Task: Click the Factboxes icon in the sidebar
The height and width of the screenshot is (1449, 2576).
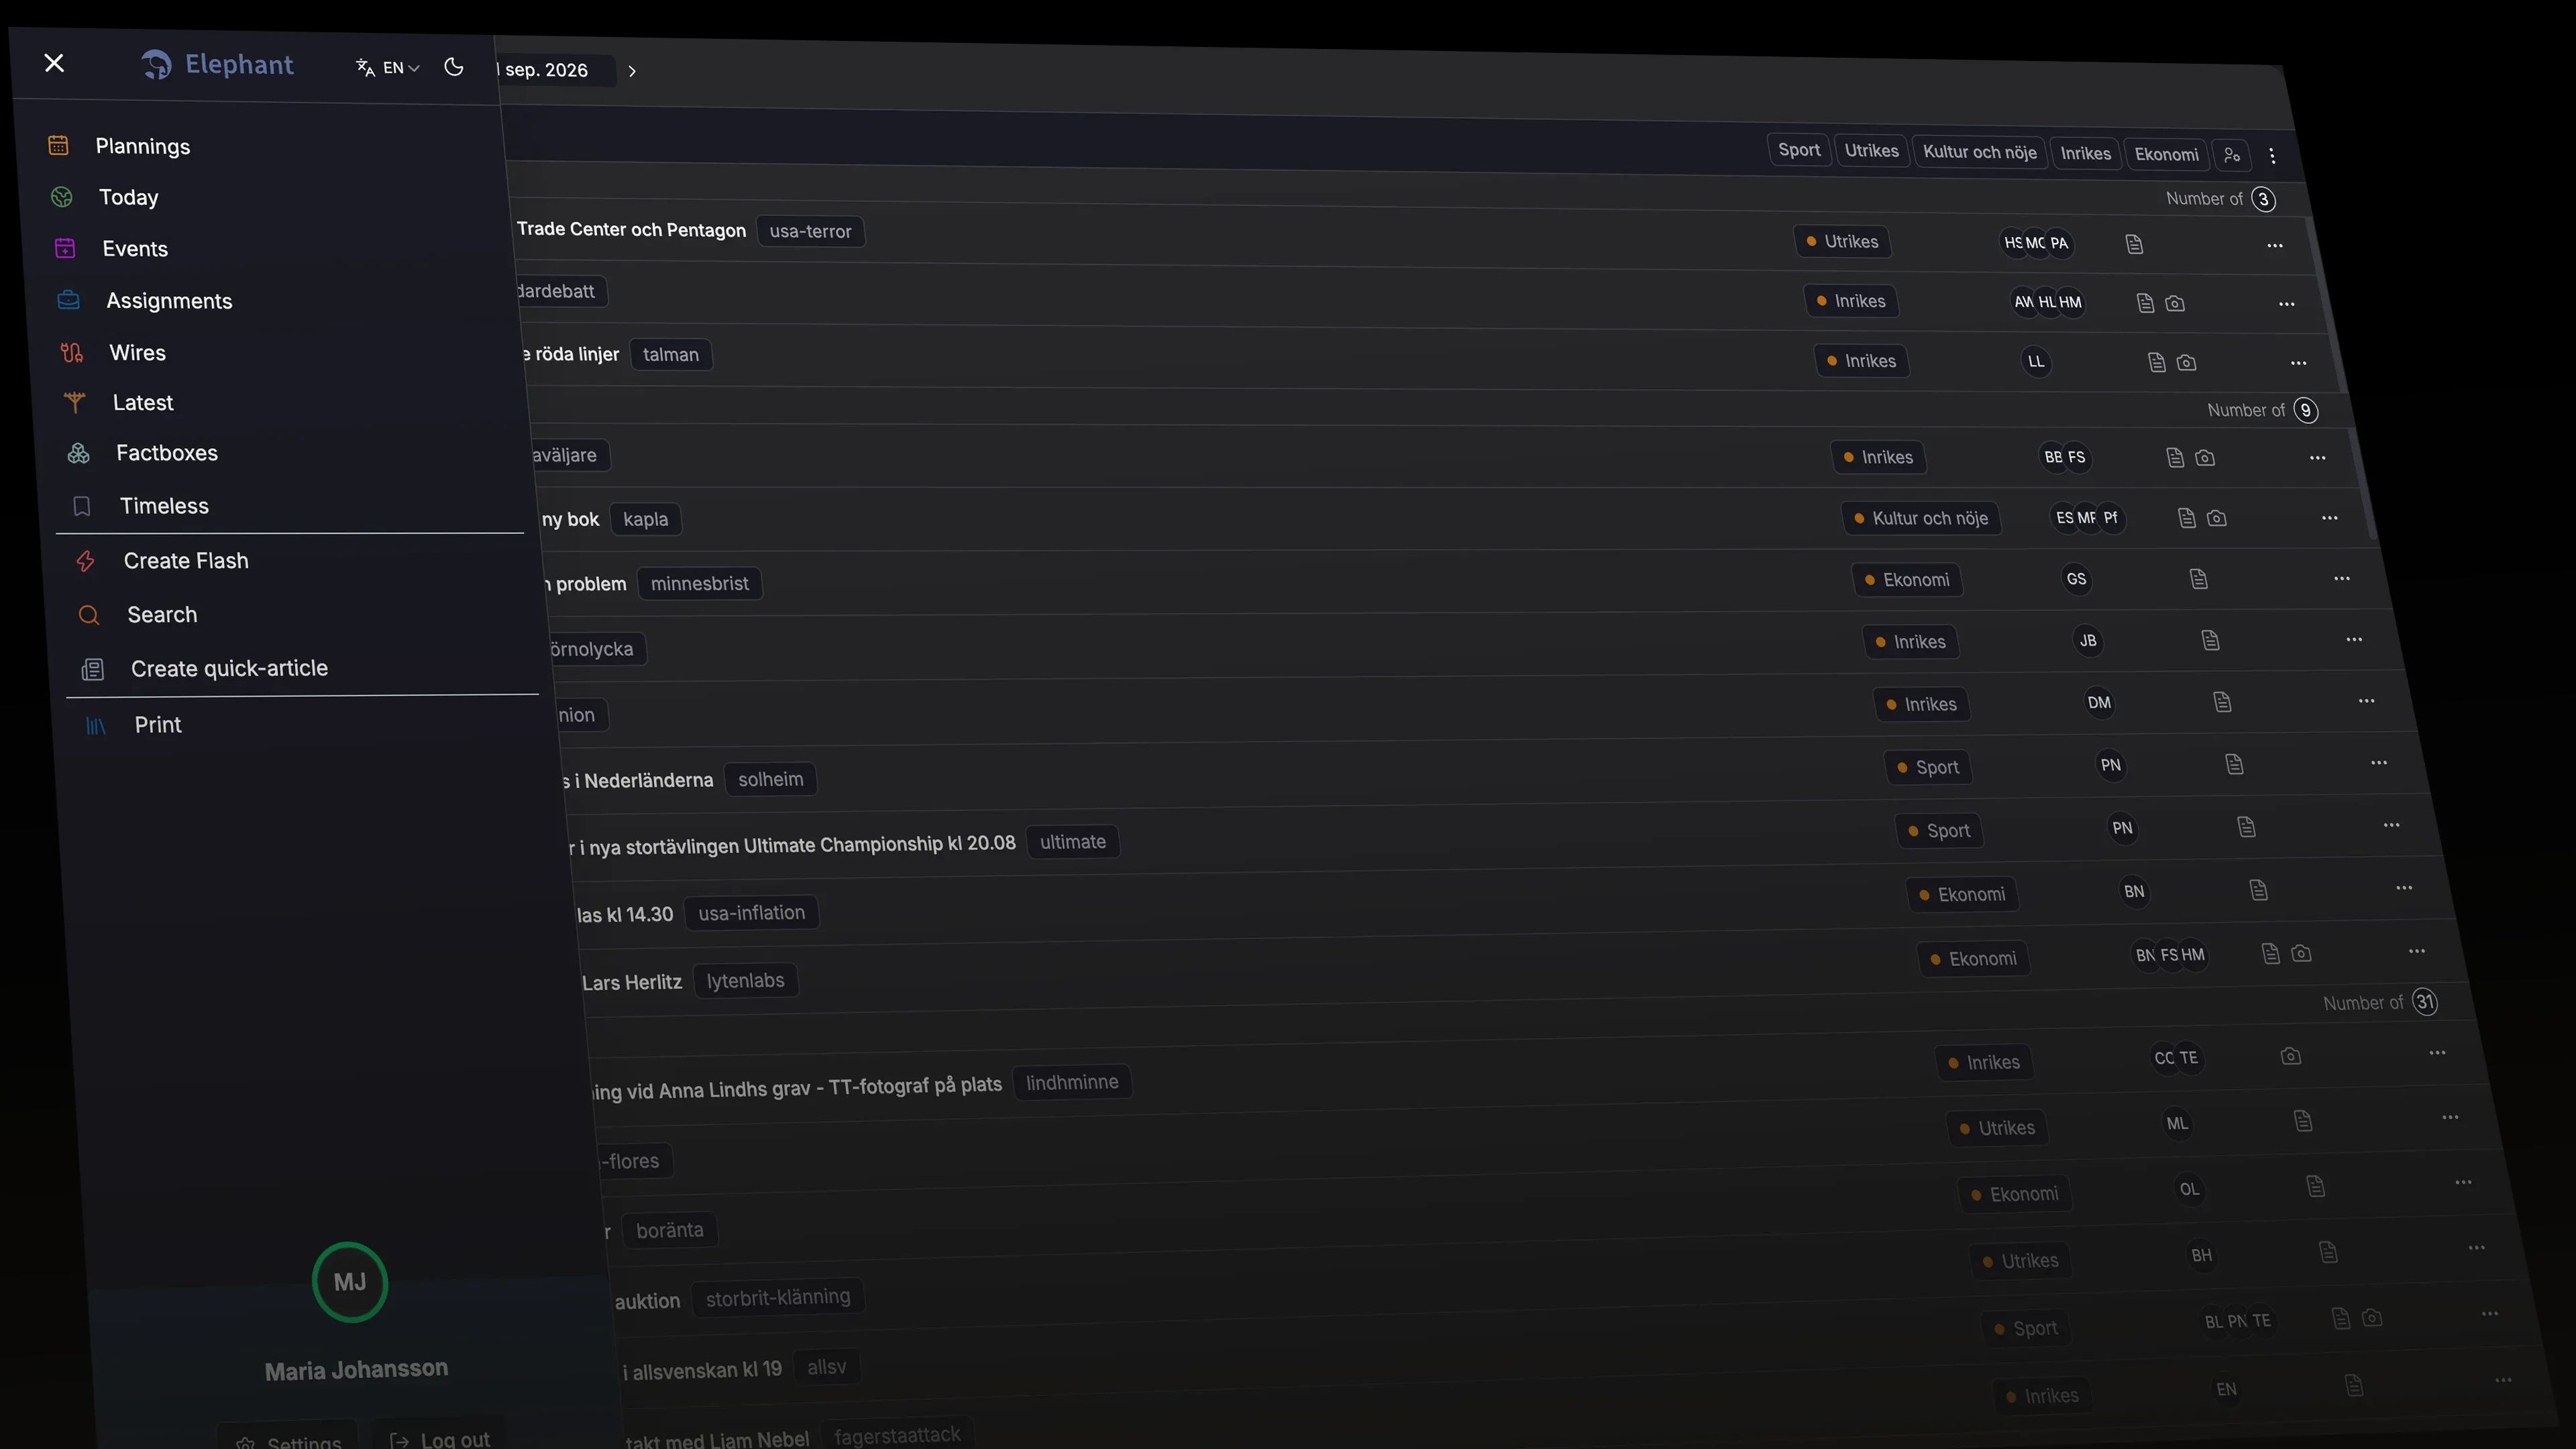Action: [79, 453]
